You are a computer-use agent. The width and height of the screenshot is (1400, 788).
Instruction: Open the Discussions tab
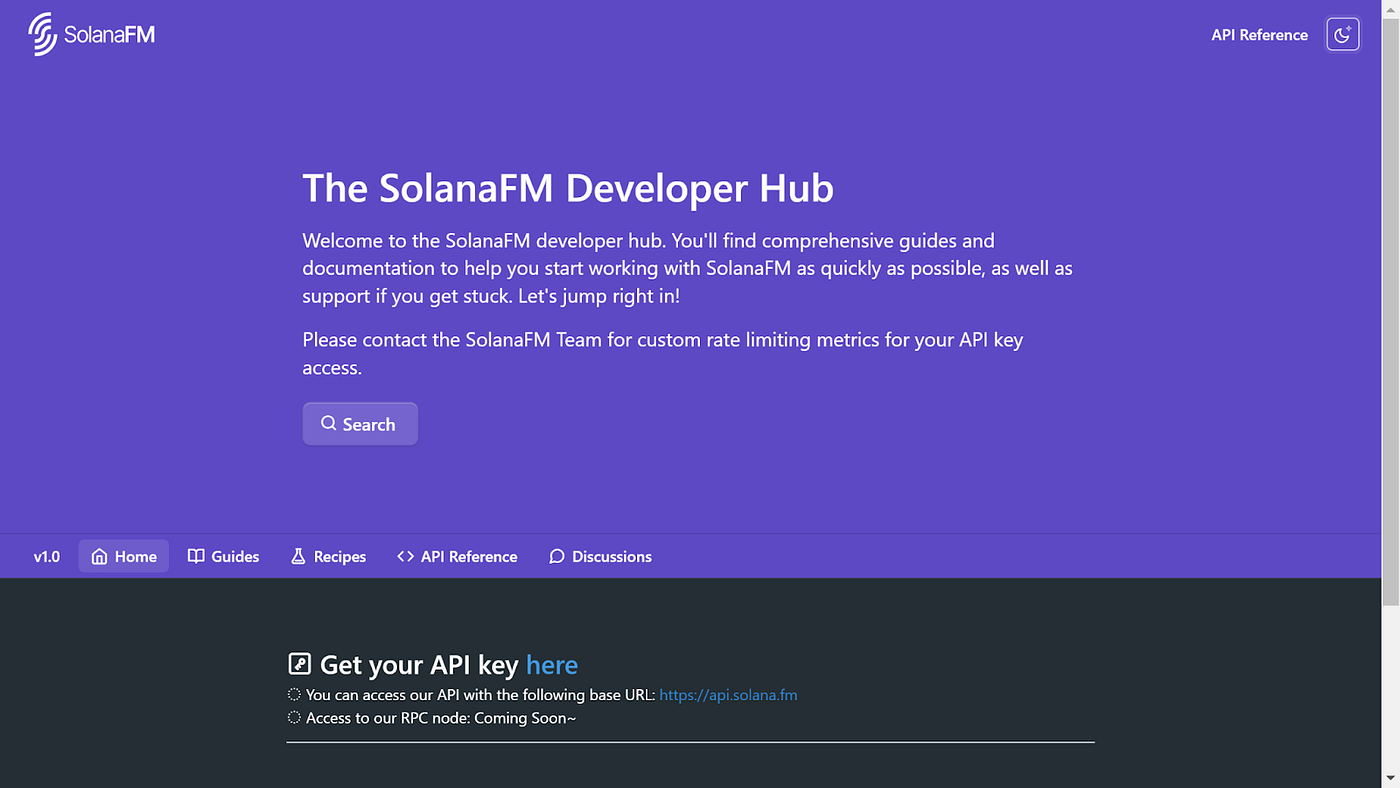point(600,556)
